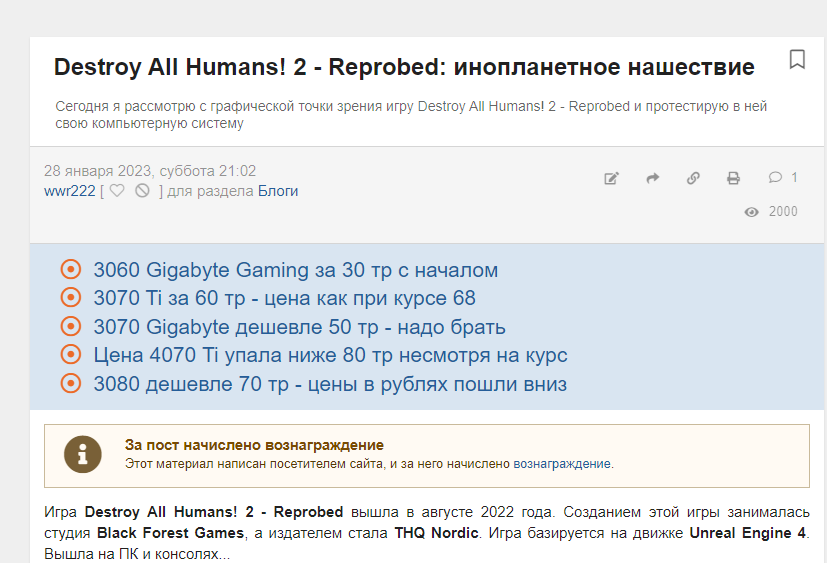827x563 pixels.
Task: Open the 3060 Gigabyte Gaming за 30 тр link
Action: (x=295, y=270)
